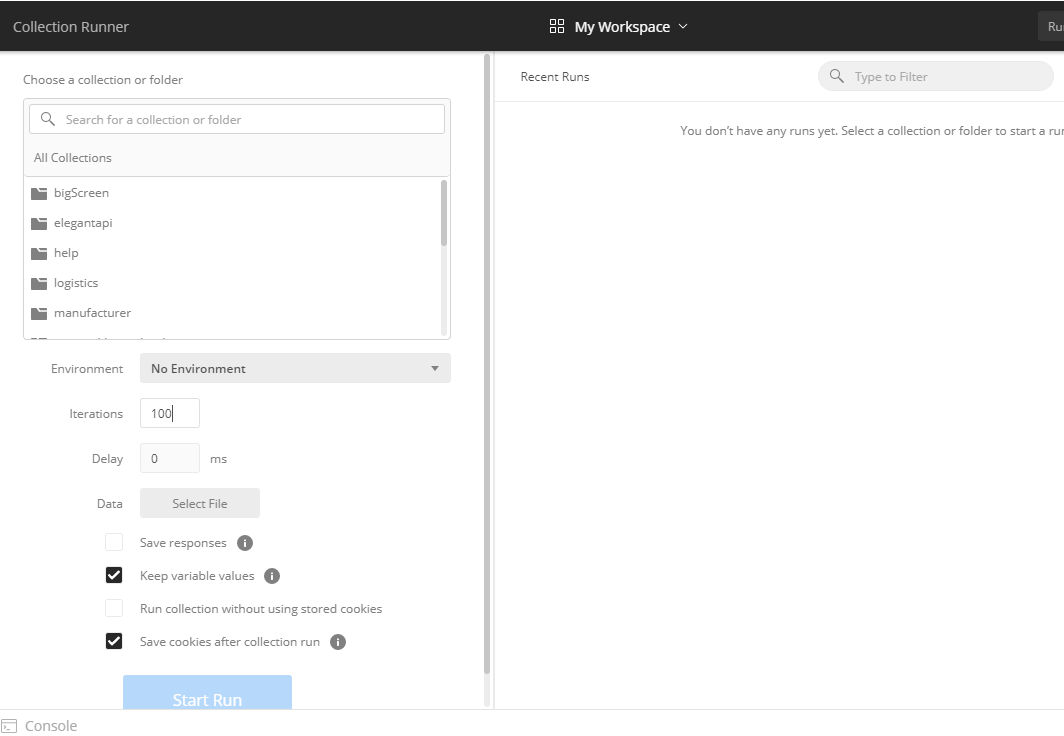Click the workspace grid icon

556,26
